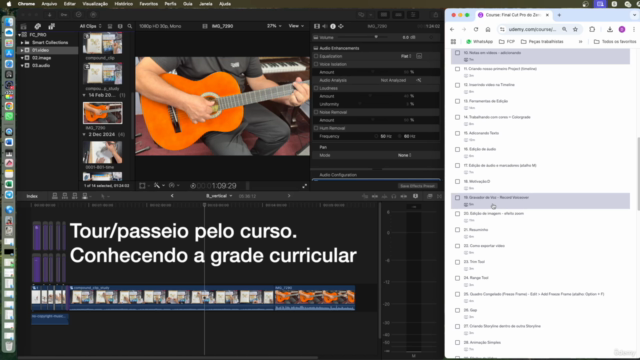Viewport: 640px width, 360px height.
Task: Click the browser search magnifier icon
Action: 130,26
